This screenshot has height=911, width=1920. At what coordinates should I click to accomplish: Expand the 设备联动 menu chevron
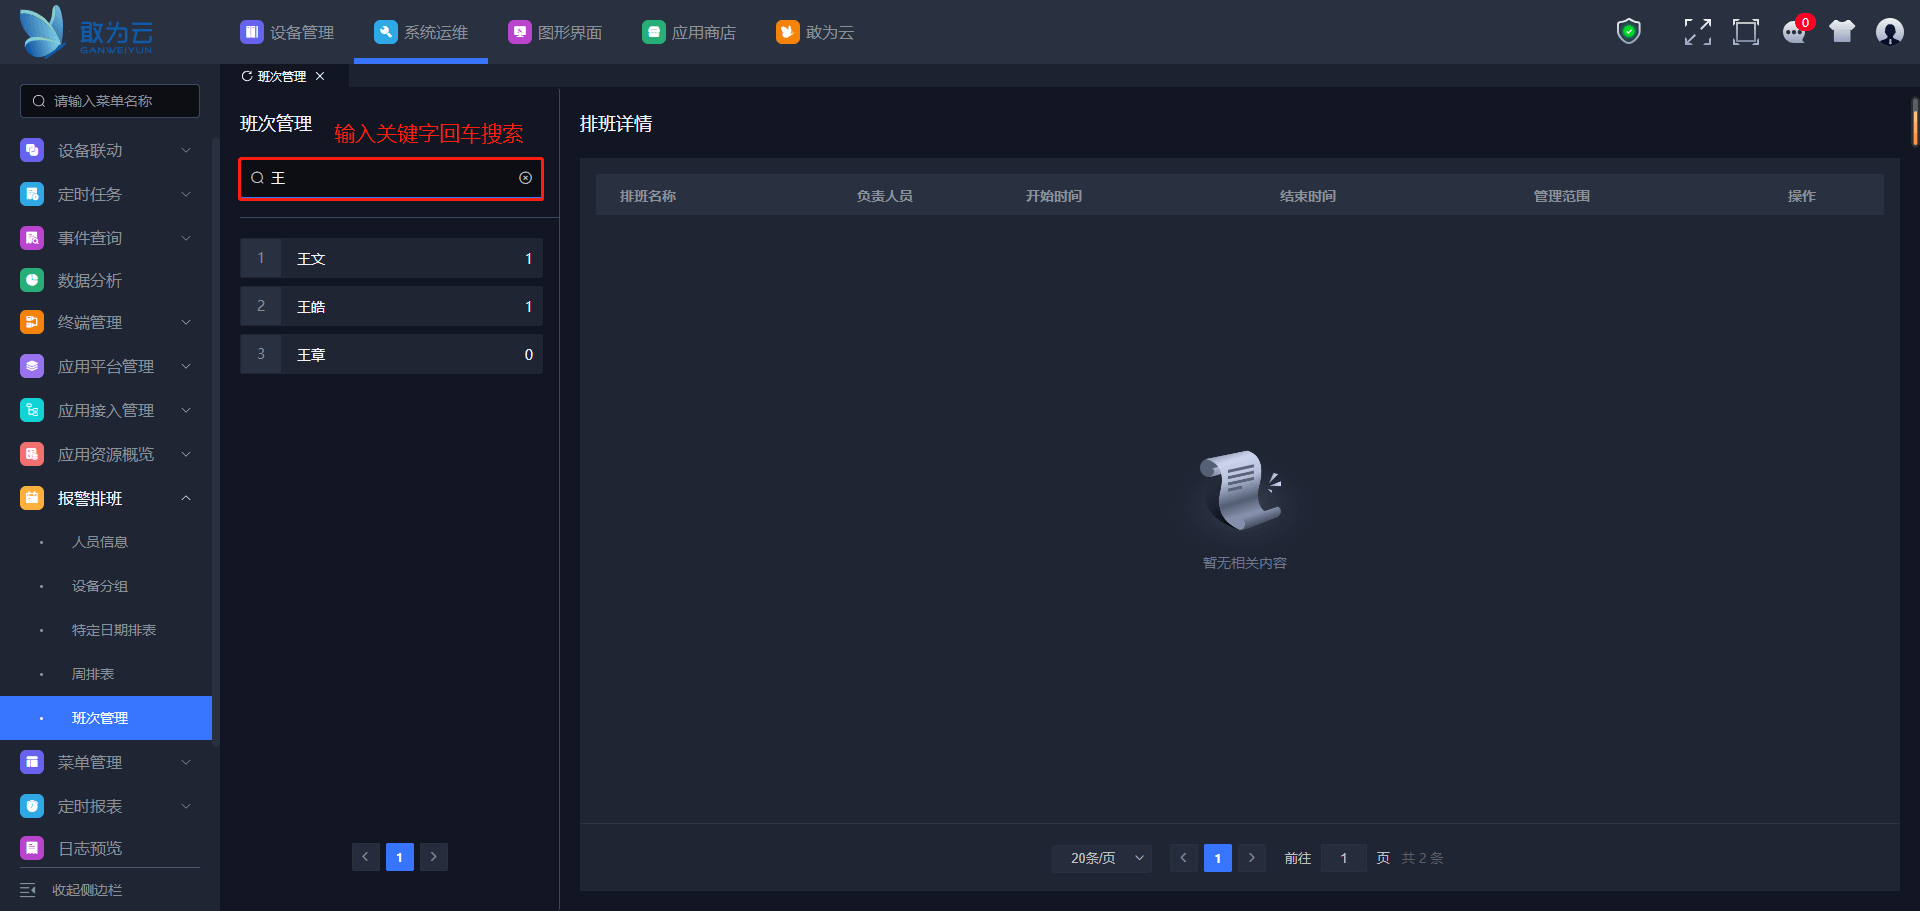(x=186, y=150)
